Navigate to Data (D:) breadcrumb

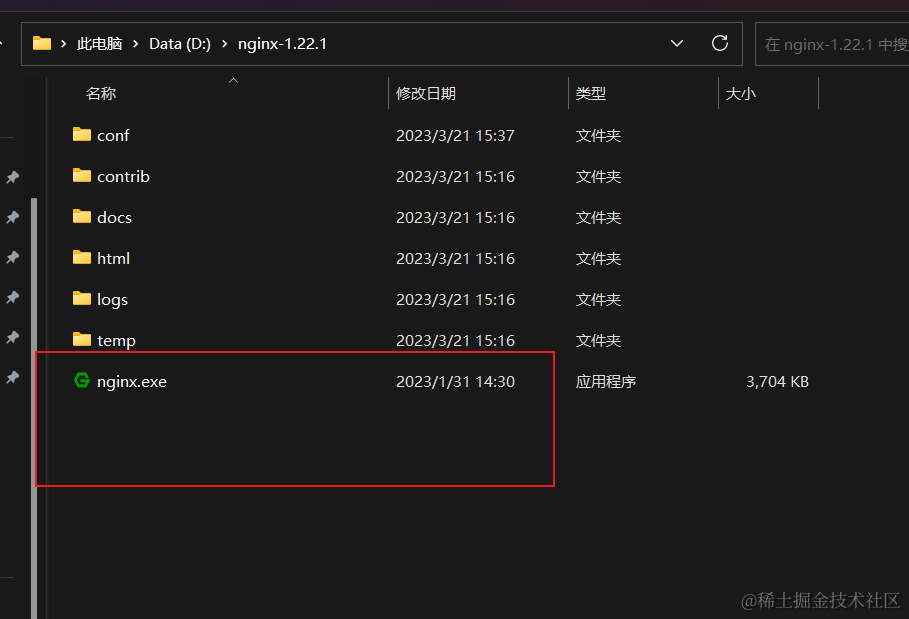tap(180, 44)
